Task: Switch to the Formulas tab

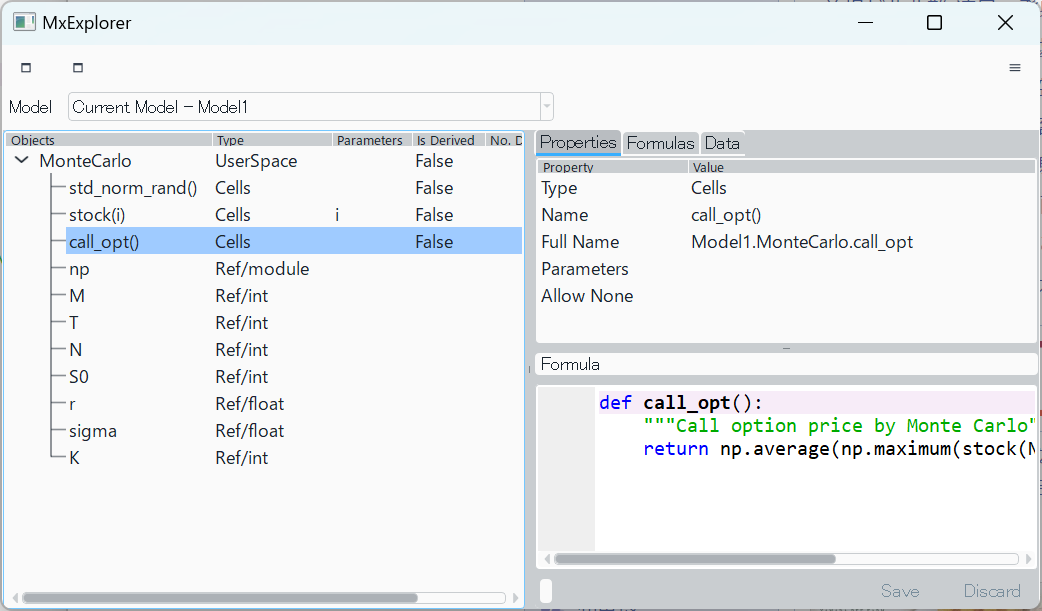Action: point(660,143)
